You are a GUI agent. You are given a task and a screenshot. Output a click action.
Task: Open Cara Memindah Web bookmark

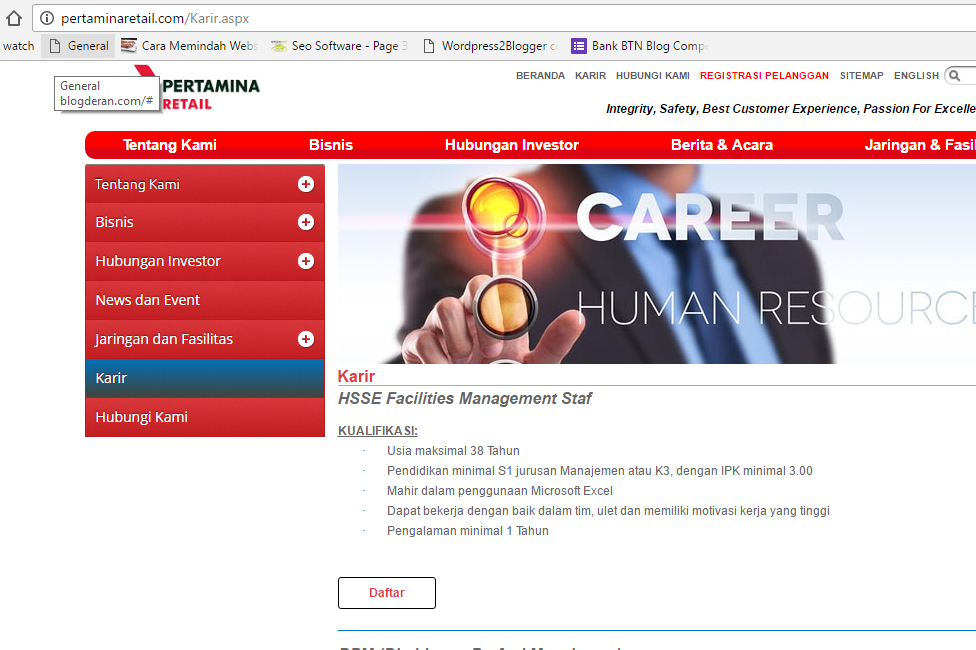coord(189,46)
